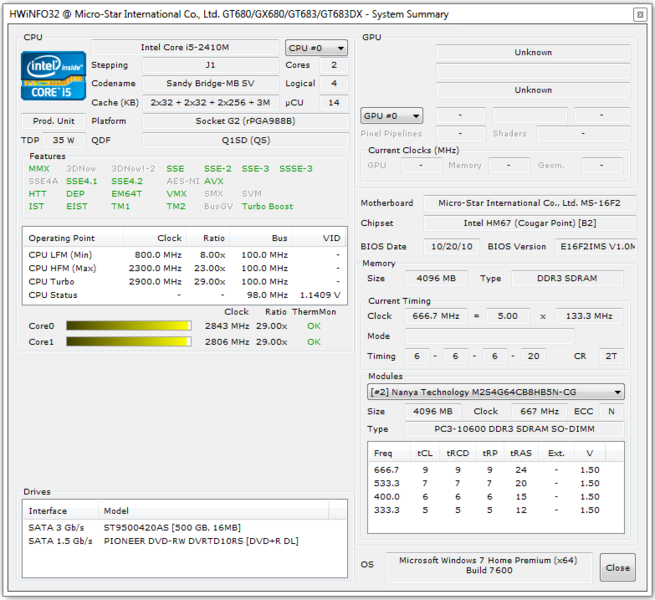The height and width of the screenshot is (600, 655).
Task: Click the VID column header
Action: [x=320, y=238]
